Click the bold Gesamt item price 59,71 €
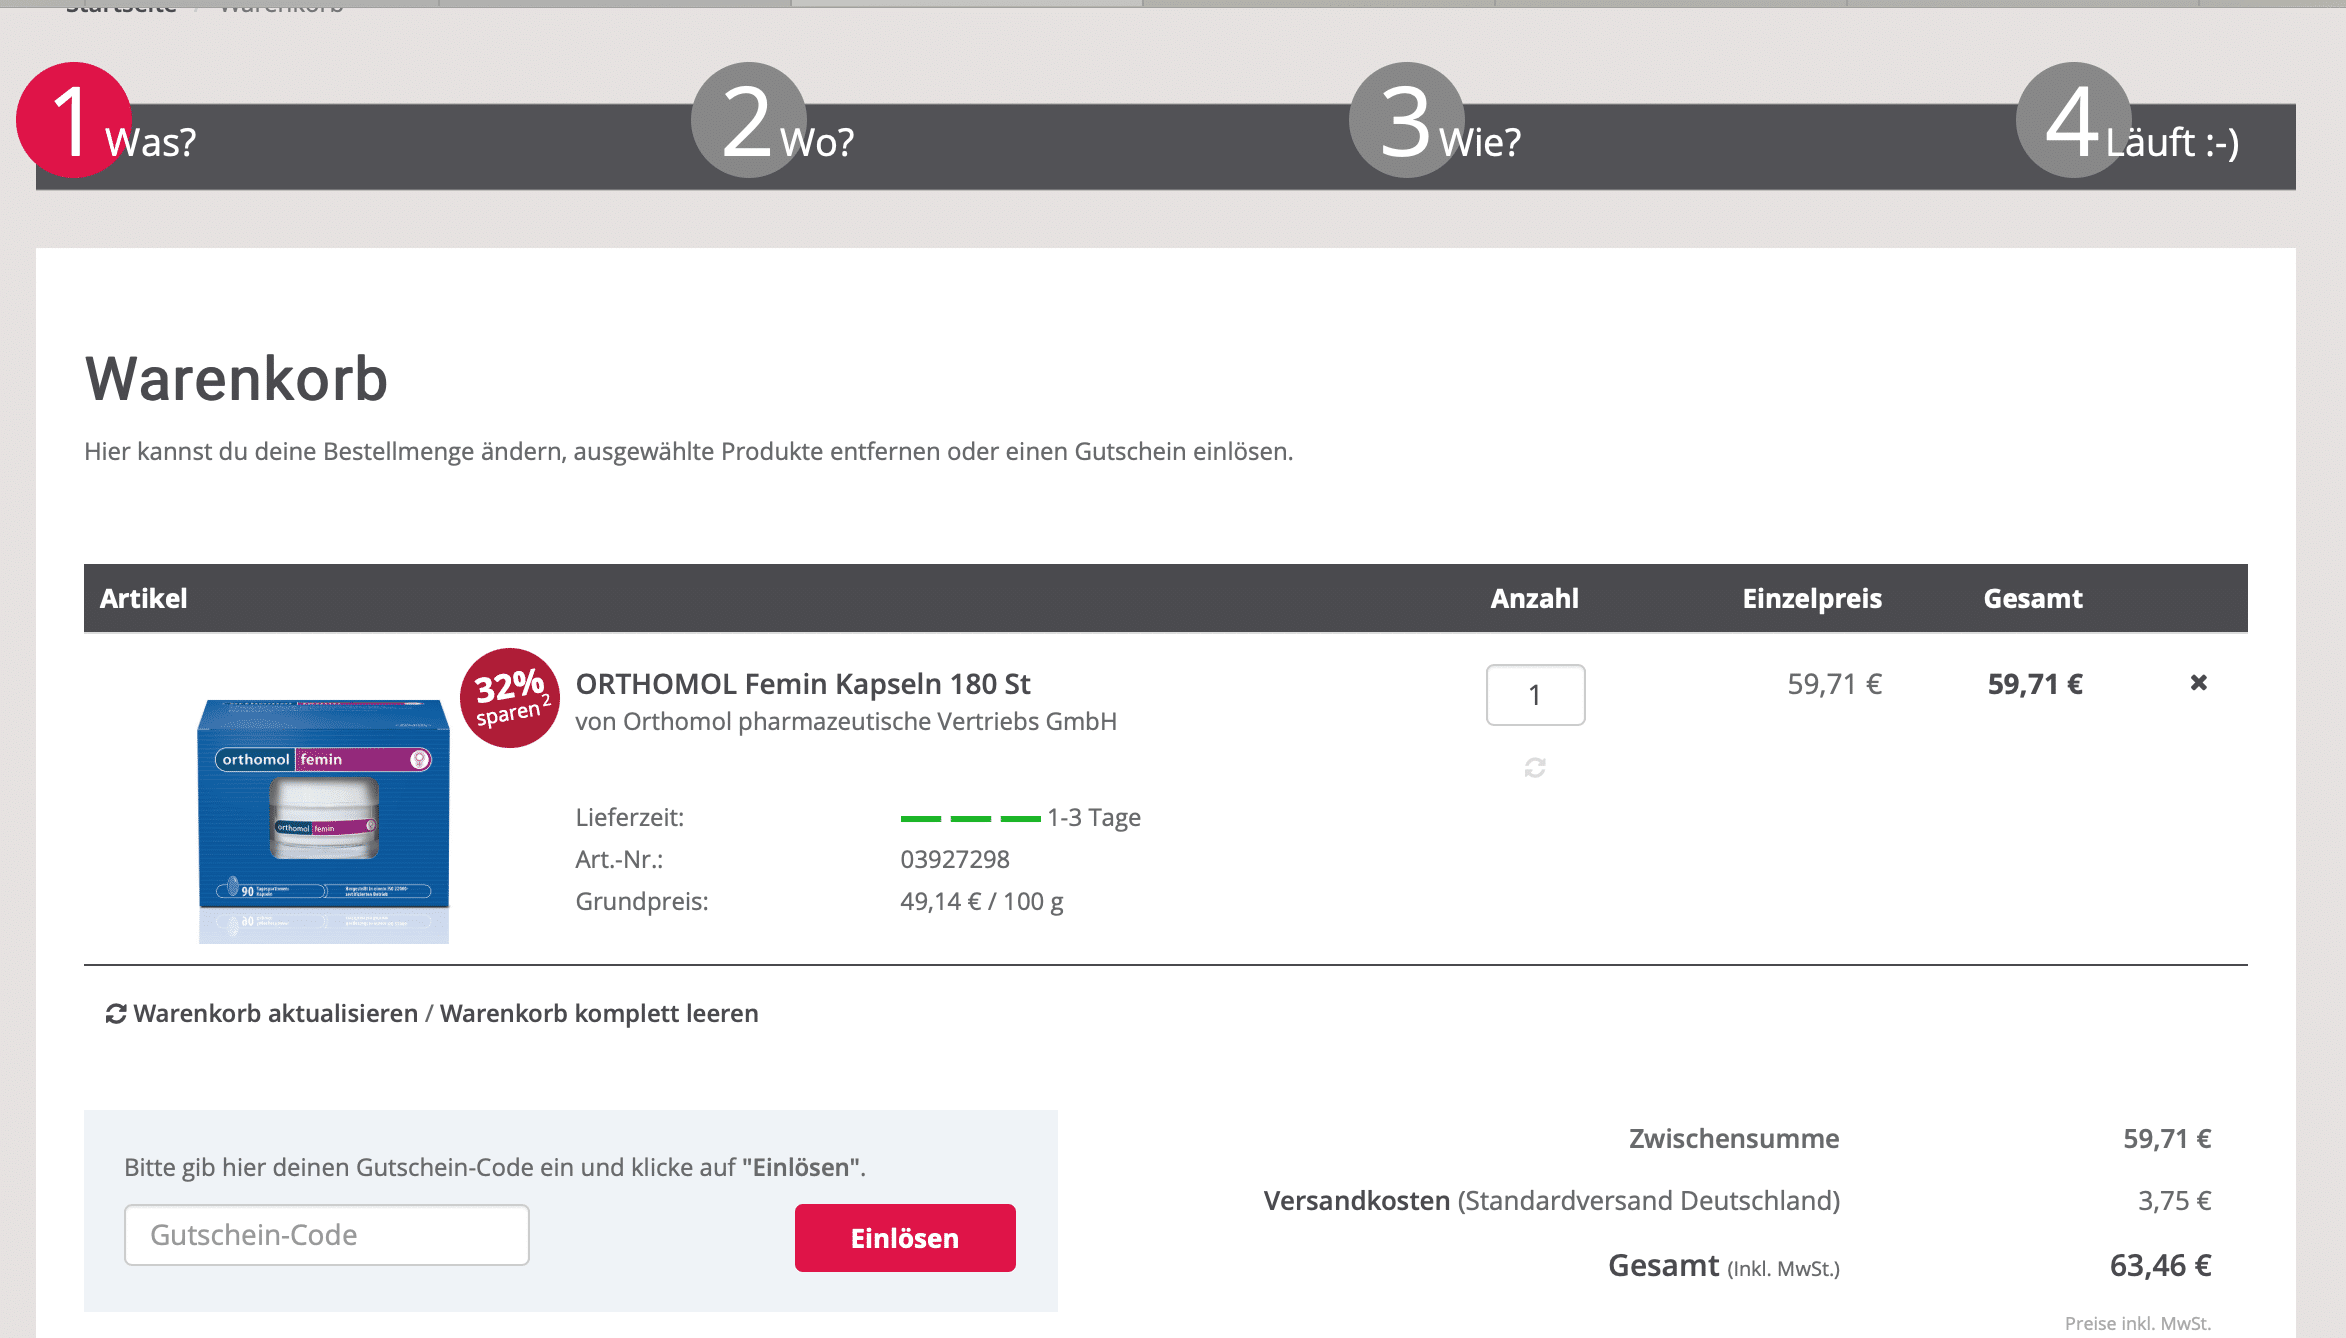Viewport: 2346px width, 1338px height. point(2035,684)
